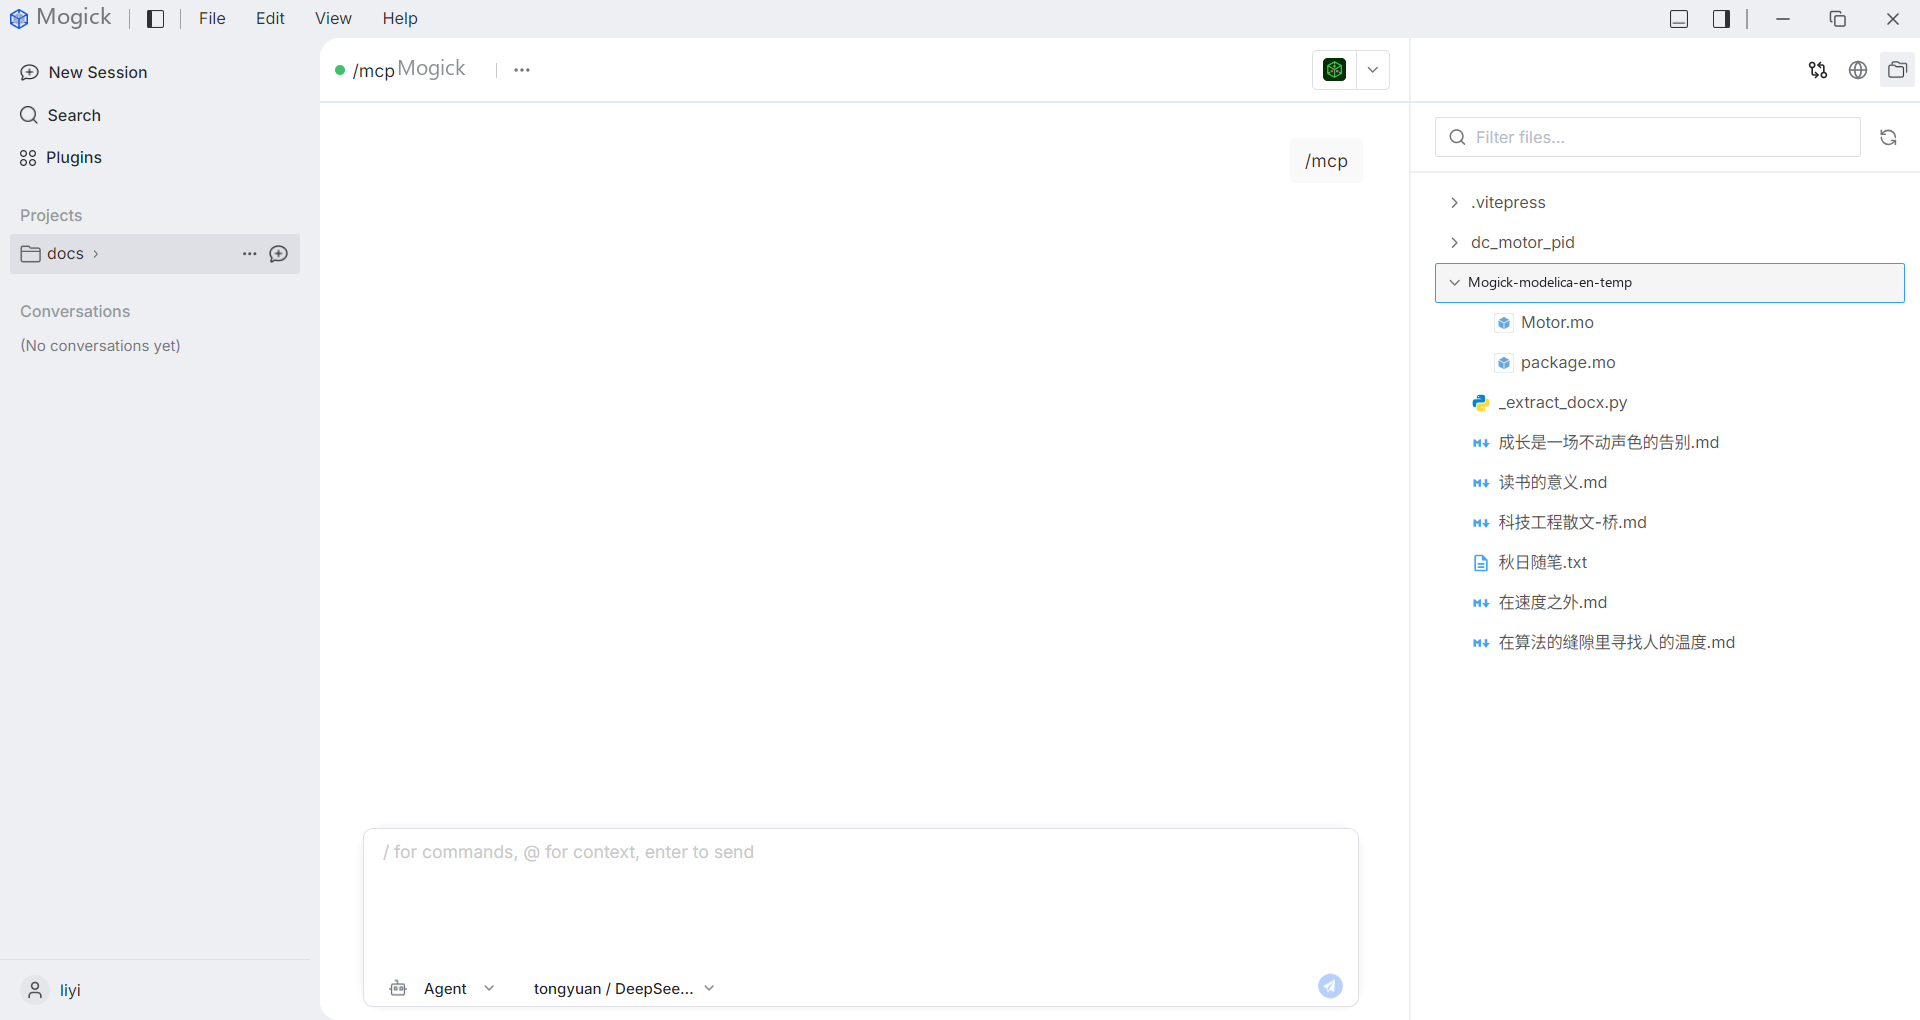The image size is (1920, 1020).
Task: Expand the .vitepress folder
Action: (1670, 202)
